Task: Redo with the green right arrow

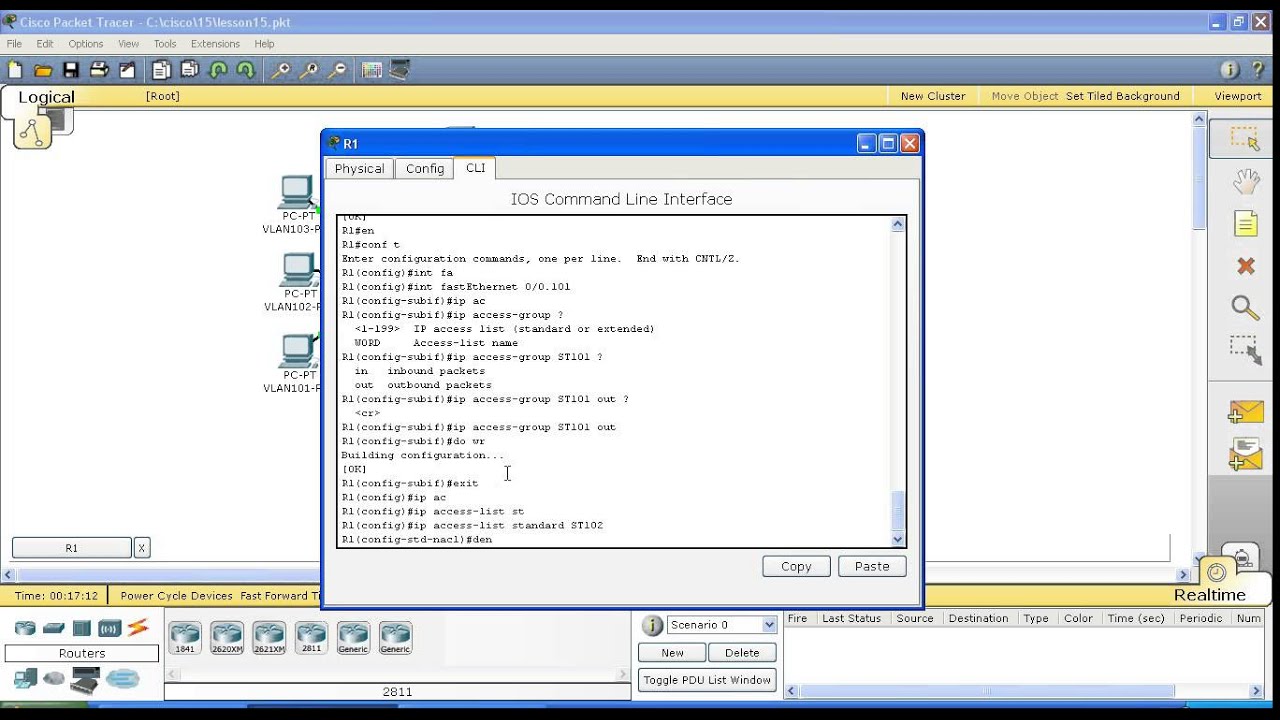Action: tap(245, 70)
